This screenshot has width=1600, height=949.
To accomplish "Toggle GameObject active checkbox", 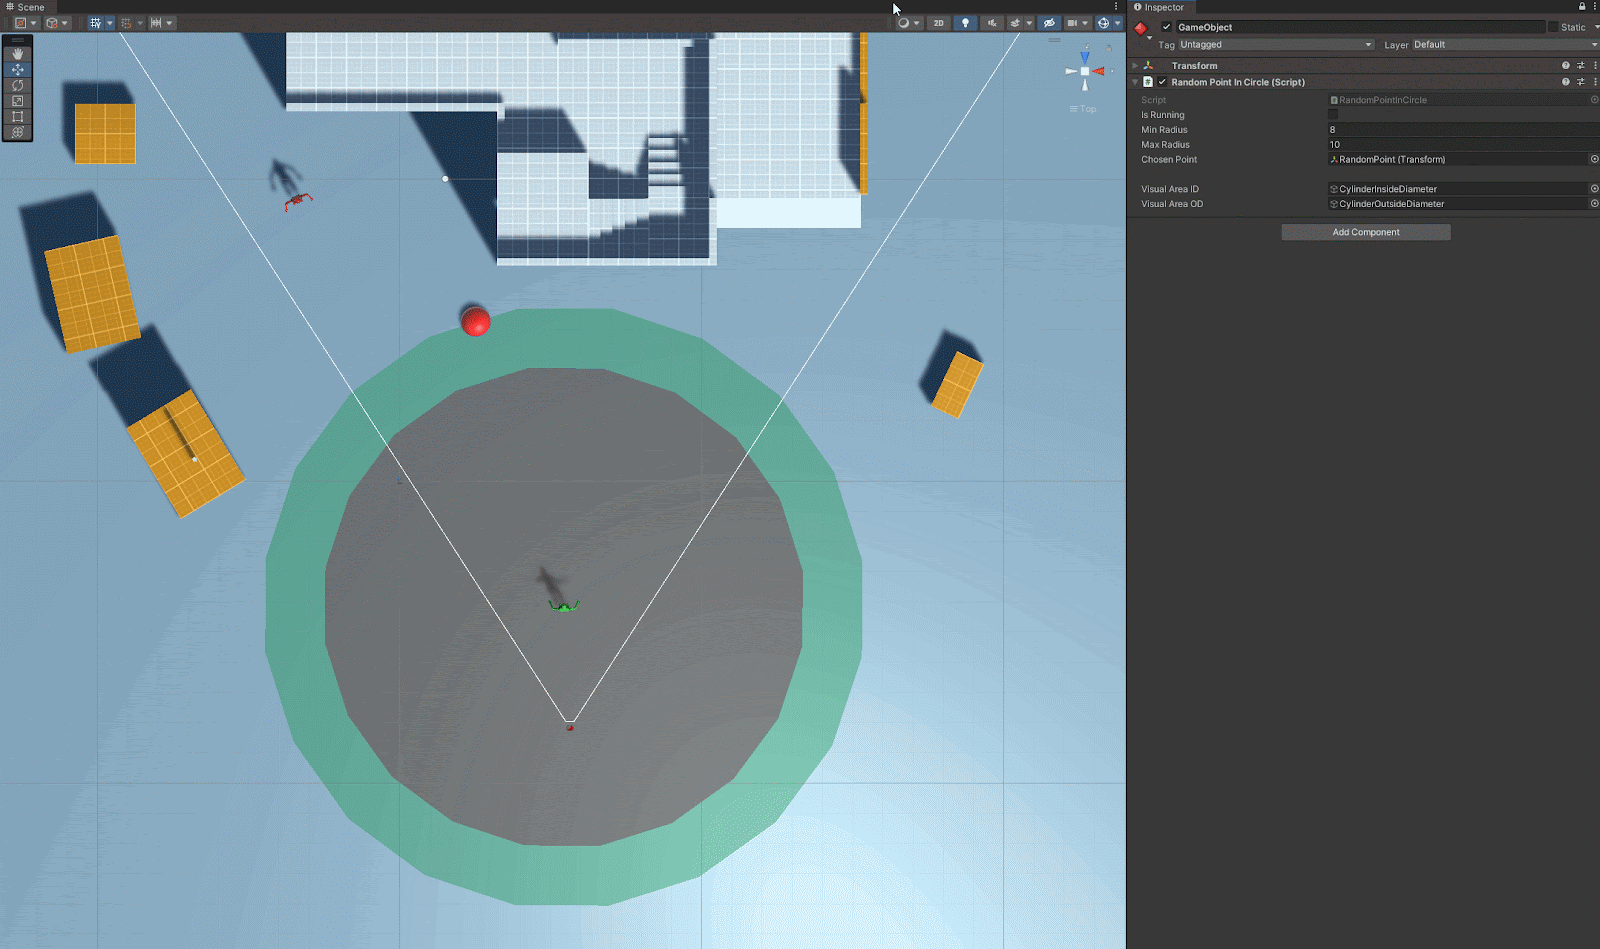I will (1166, 27).
